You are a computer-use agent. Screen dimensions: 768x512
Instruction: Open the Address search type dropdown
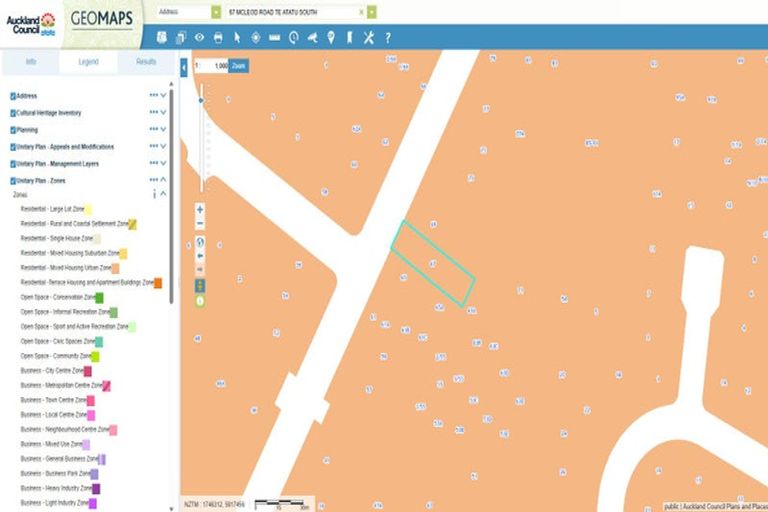216,12
